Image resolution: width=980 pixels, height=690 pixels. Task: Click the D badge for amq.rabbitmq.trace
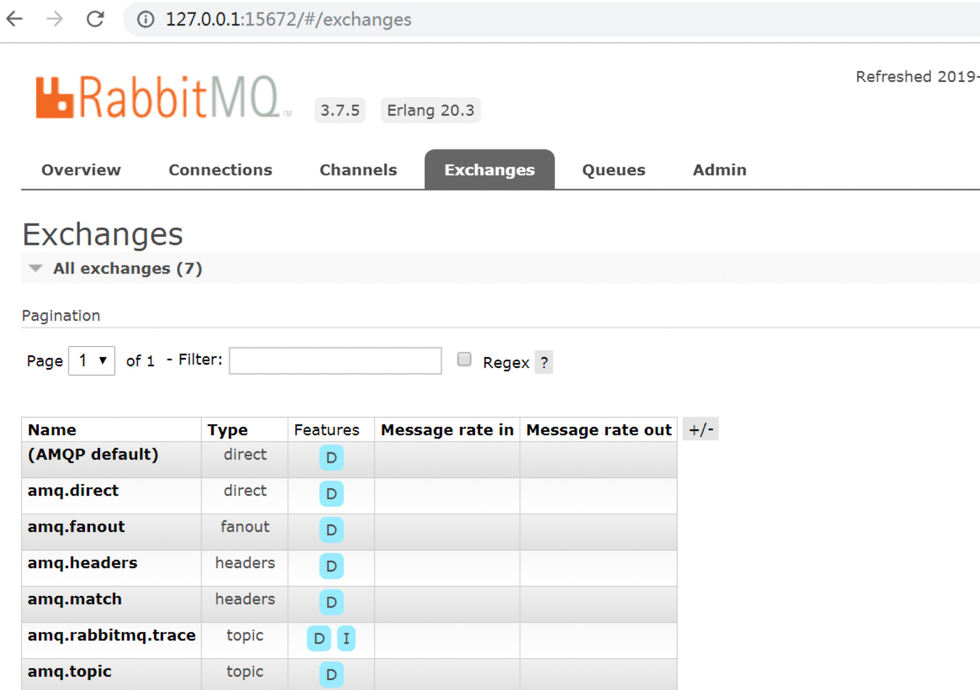(319, 639)
